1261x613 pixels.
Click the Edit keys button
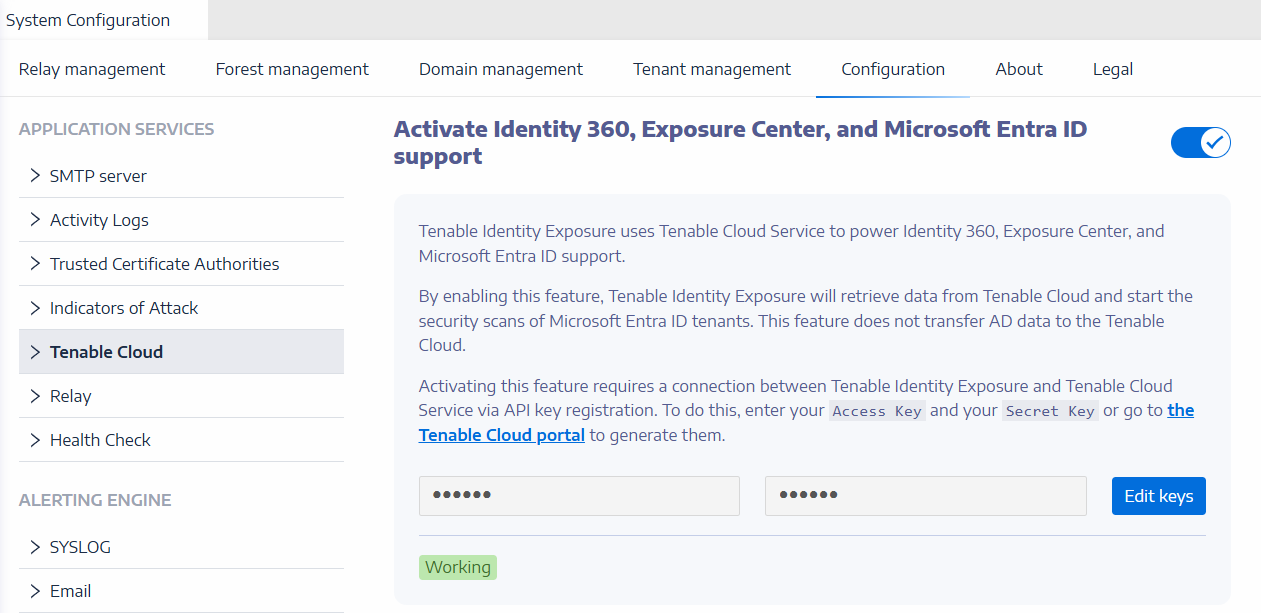click(x=1159, y=496)
